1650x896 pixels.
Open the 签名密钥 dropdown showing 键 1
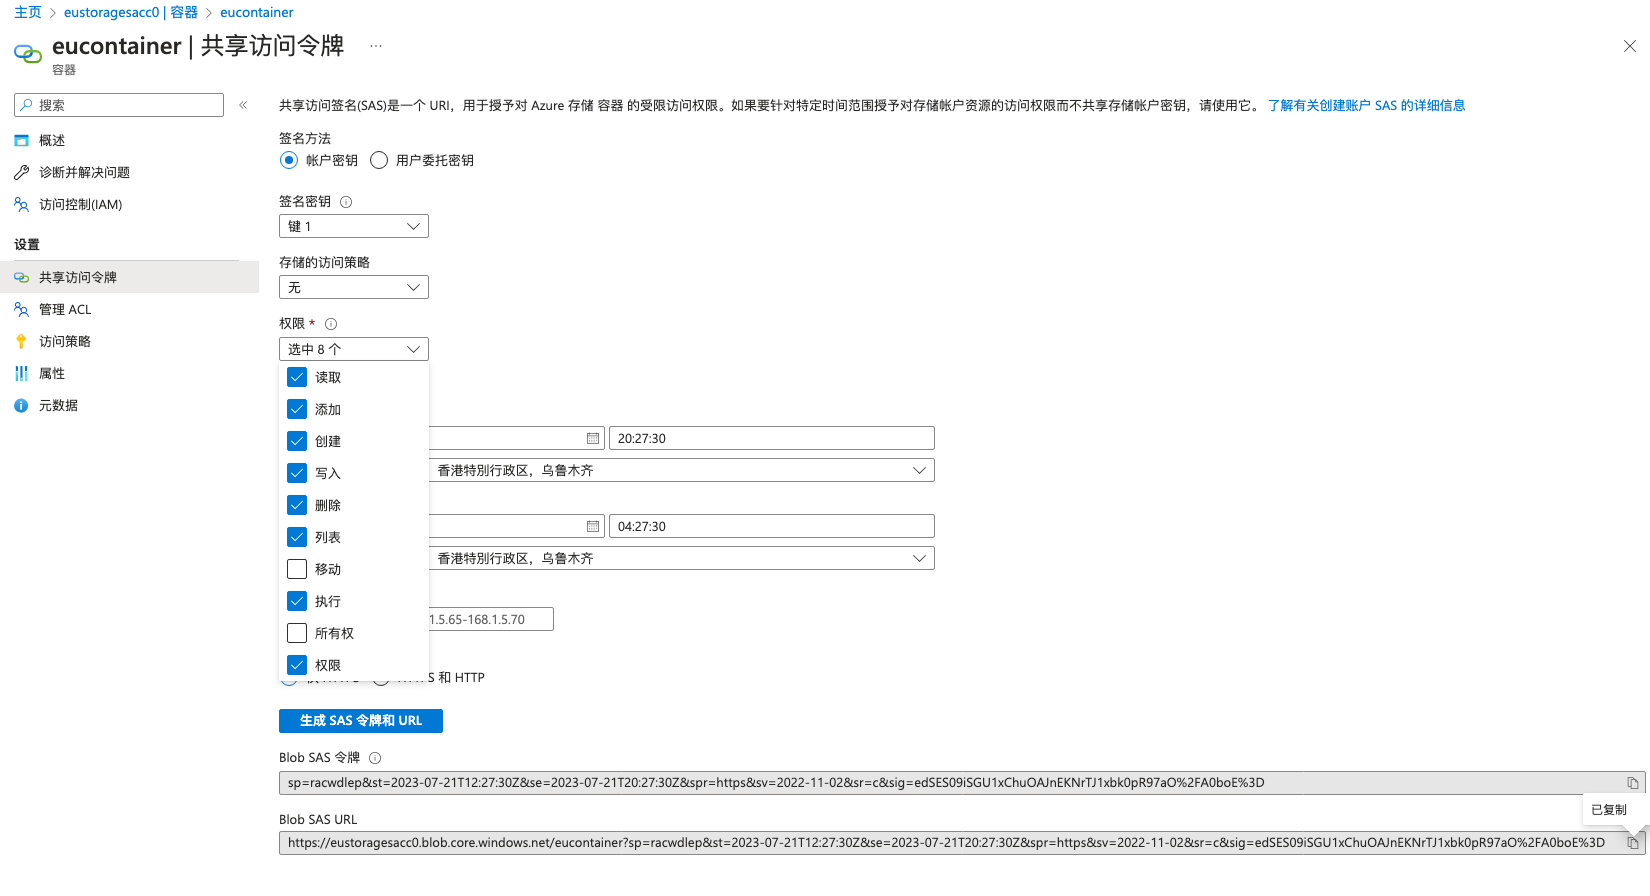pyautogui.click(x=354, y=226)
